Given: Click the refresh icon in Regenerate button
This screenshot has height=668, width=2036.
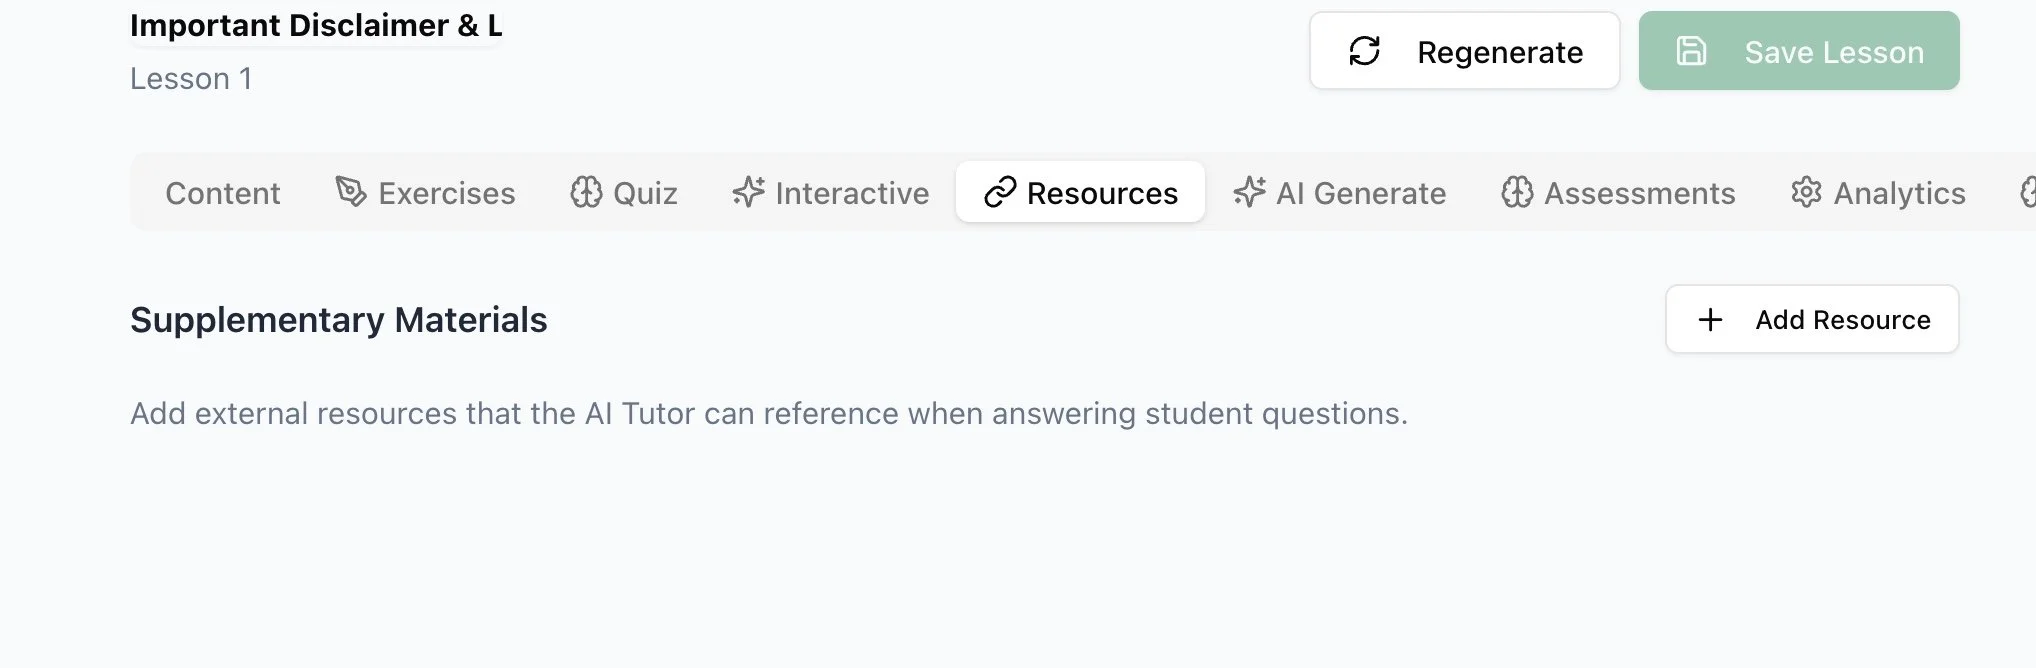Looking at the screenshot, I should [x=1365, y=51].
